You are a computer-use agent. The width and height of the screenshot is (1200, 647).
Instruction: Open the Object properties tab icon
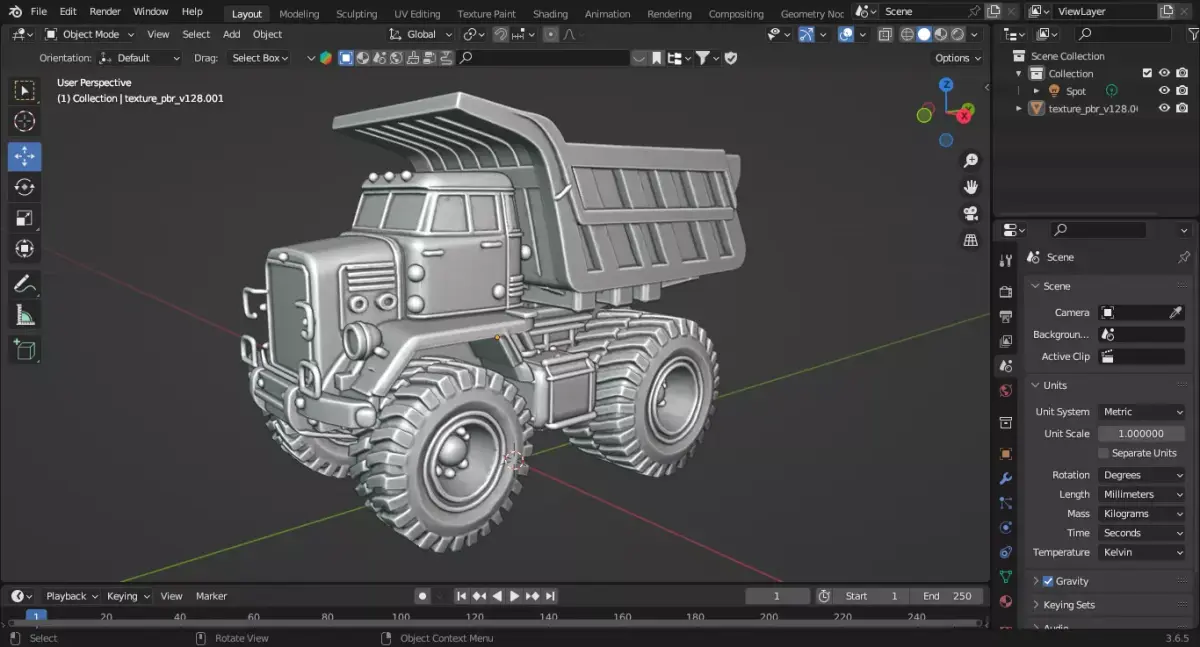pyautogui.click(x=1006, y=454)
